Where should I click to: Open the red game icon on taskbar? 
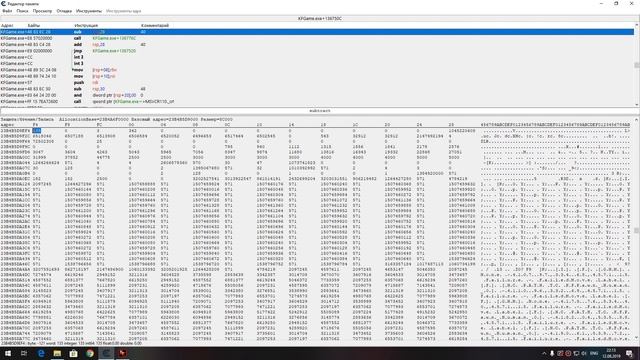[x=122, y=353]
